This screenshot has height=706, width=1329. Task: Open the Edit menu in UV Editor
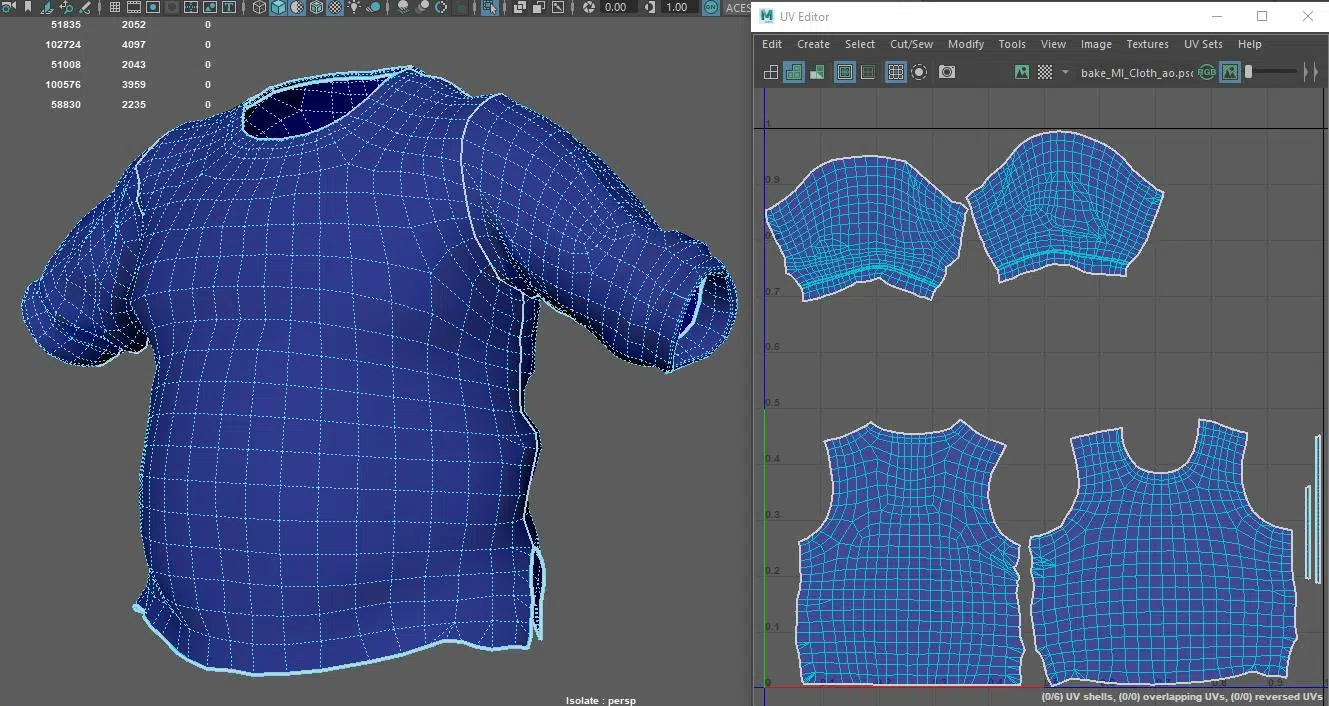[772, 44]
